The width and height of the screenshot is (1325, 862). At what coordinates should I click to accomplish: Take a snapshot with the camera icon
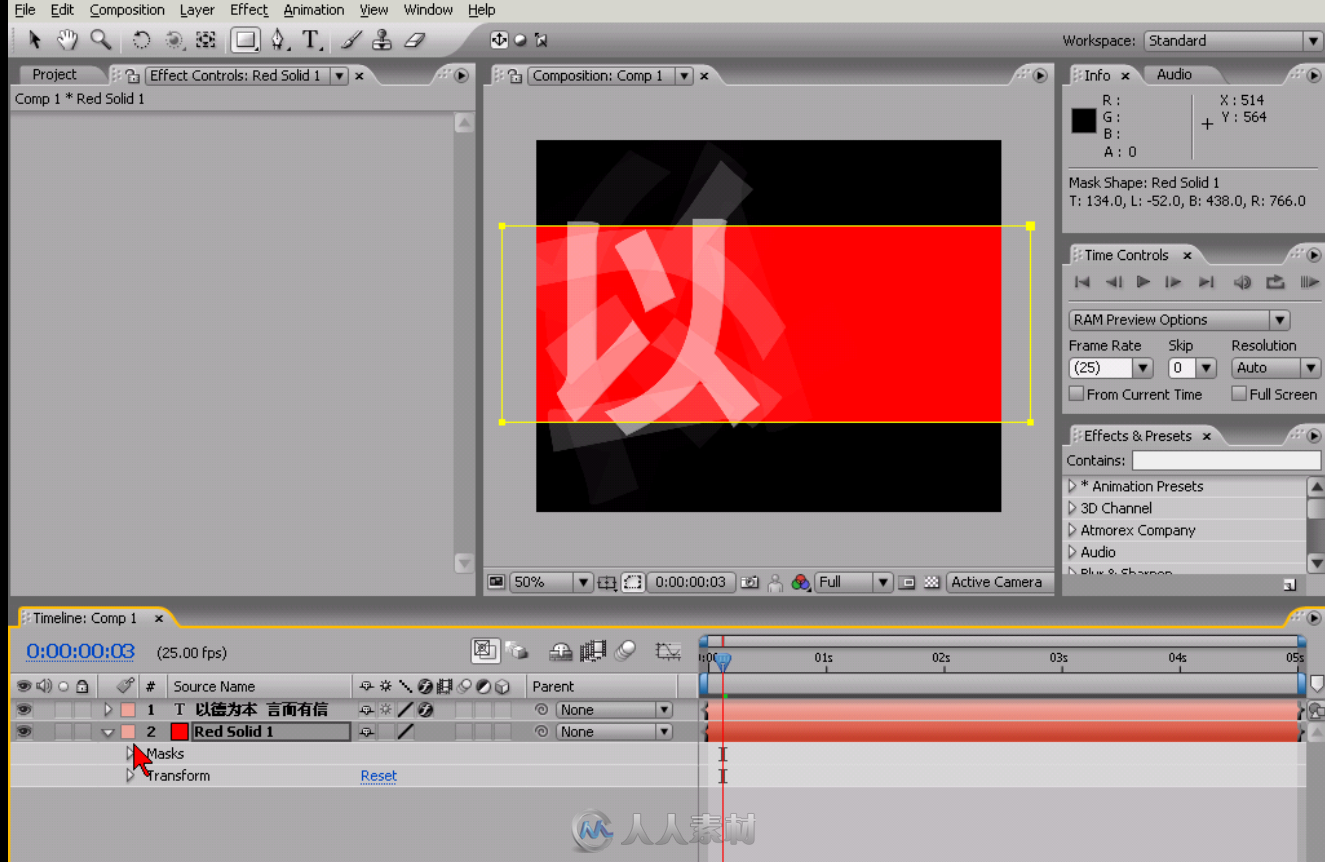750,582
